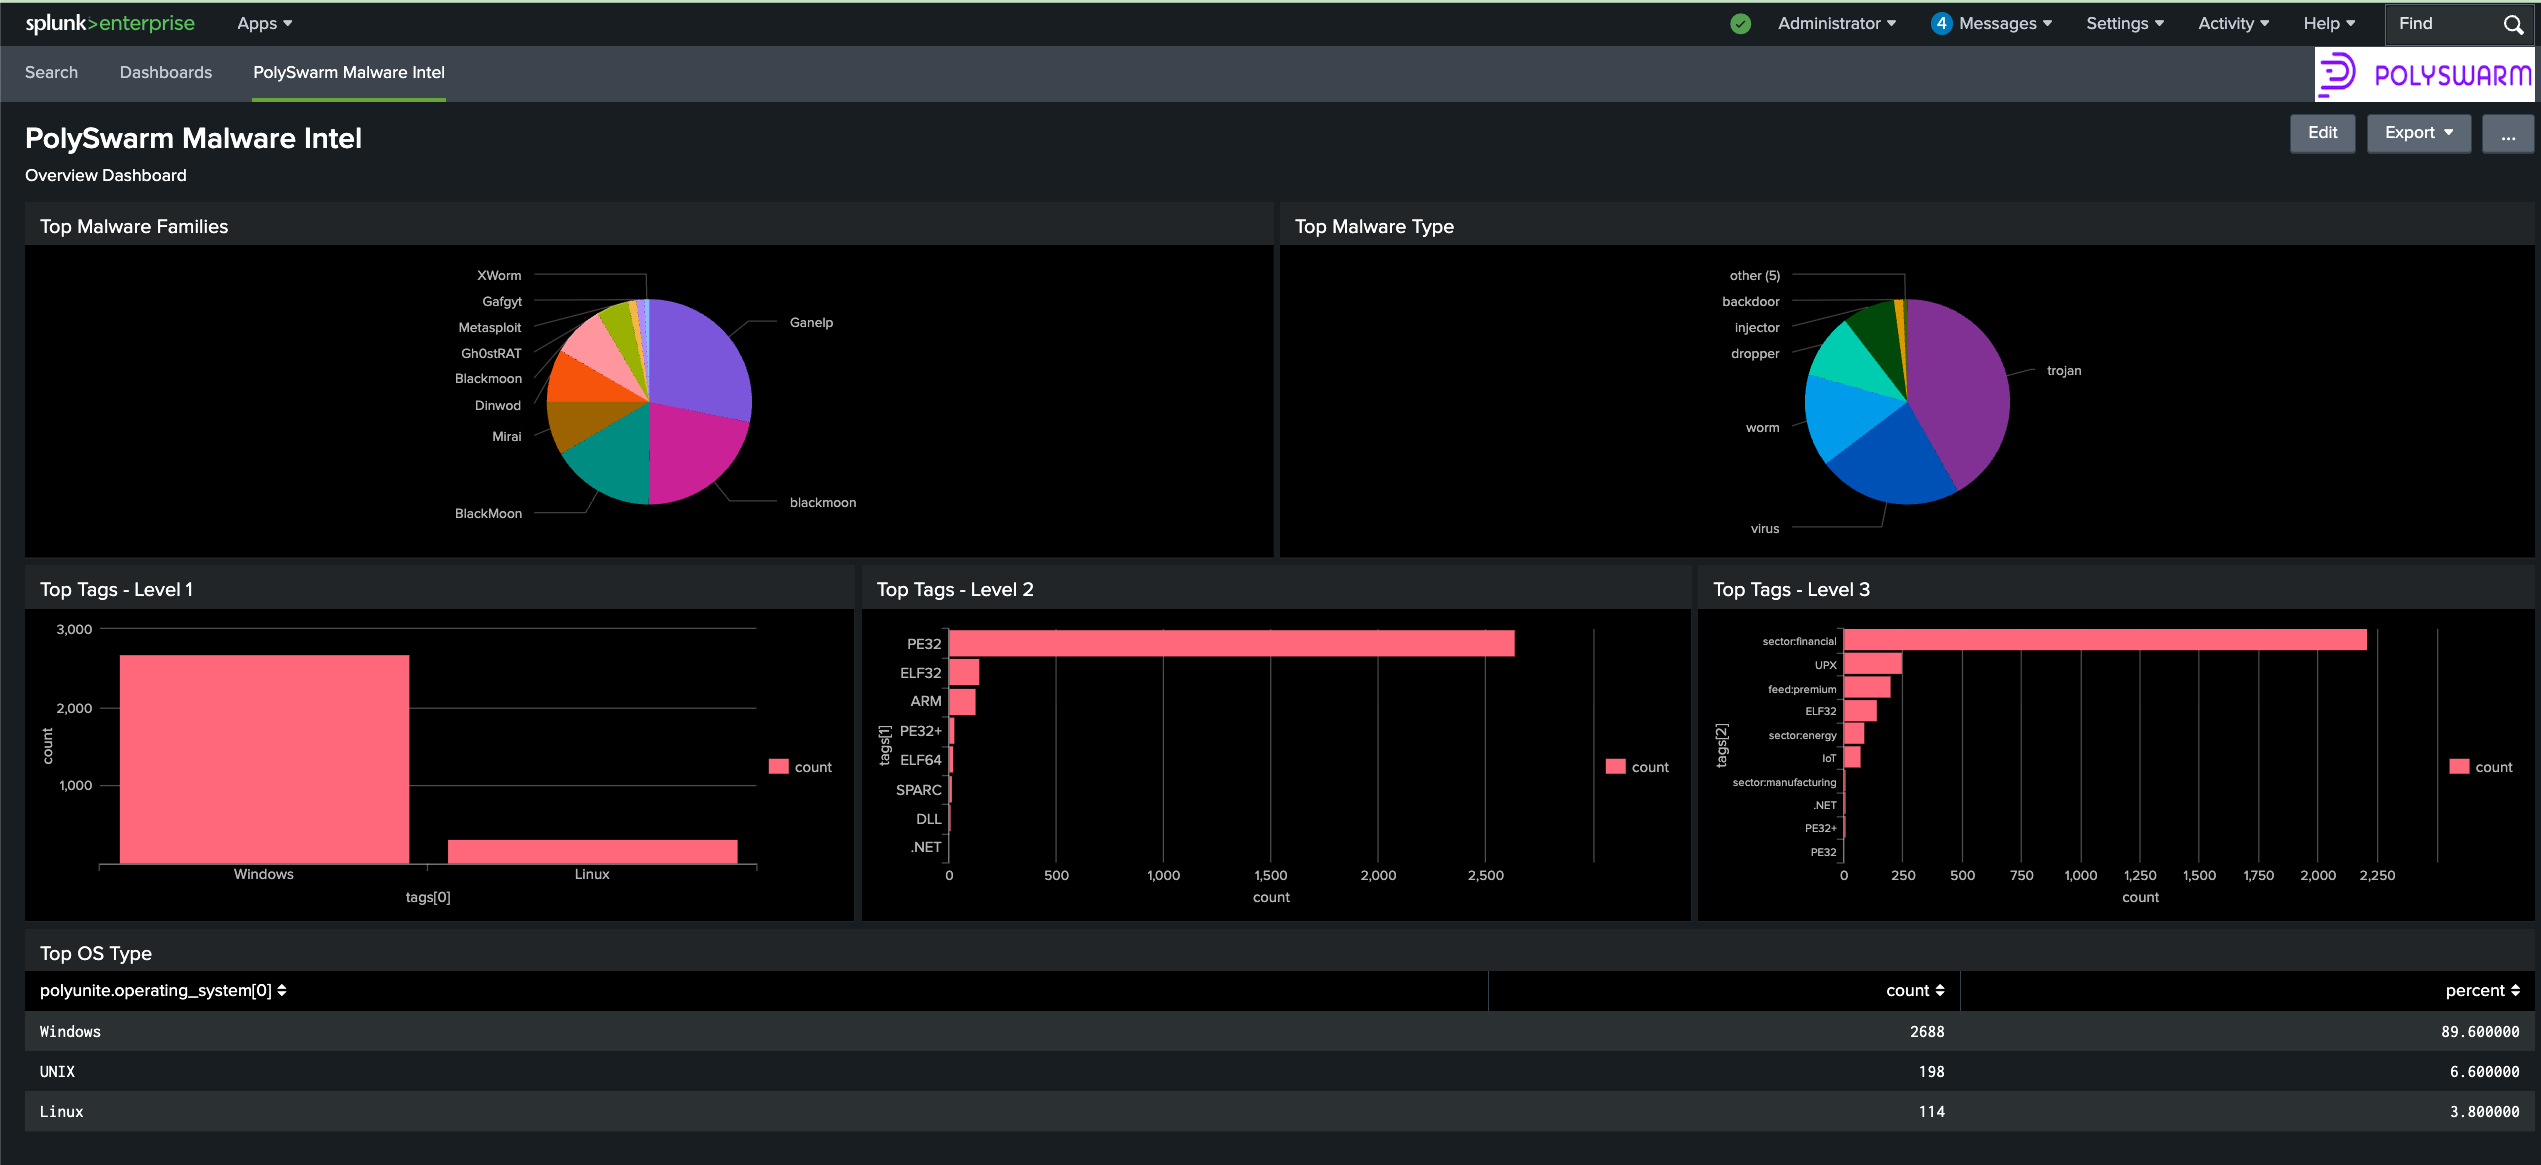Click the green health status check icon
The width and height of the screenshot is (2541, 1165).
(1741, 24)
